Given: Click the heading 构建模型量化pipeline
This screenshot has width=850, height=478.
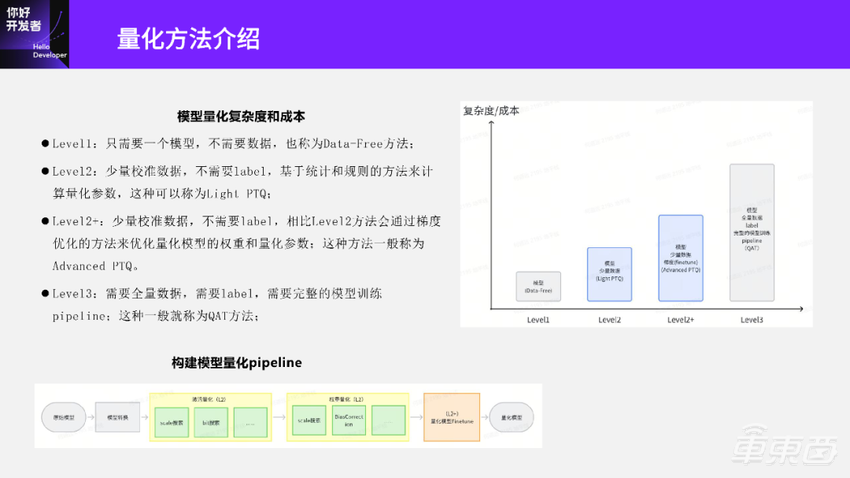Looking at the screenshot, I should coord(237,362).
